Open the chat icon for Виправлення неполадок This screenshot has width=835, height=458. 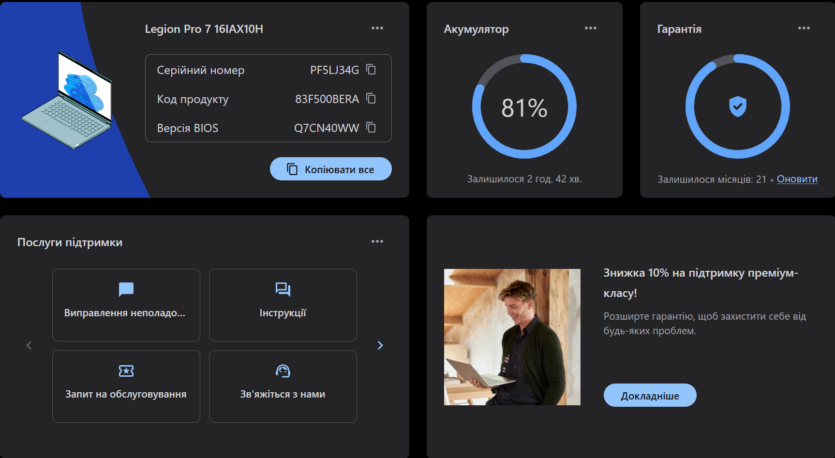coord(126,289)
